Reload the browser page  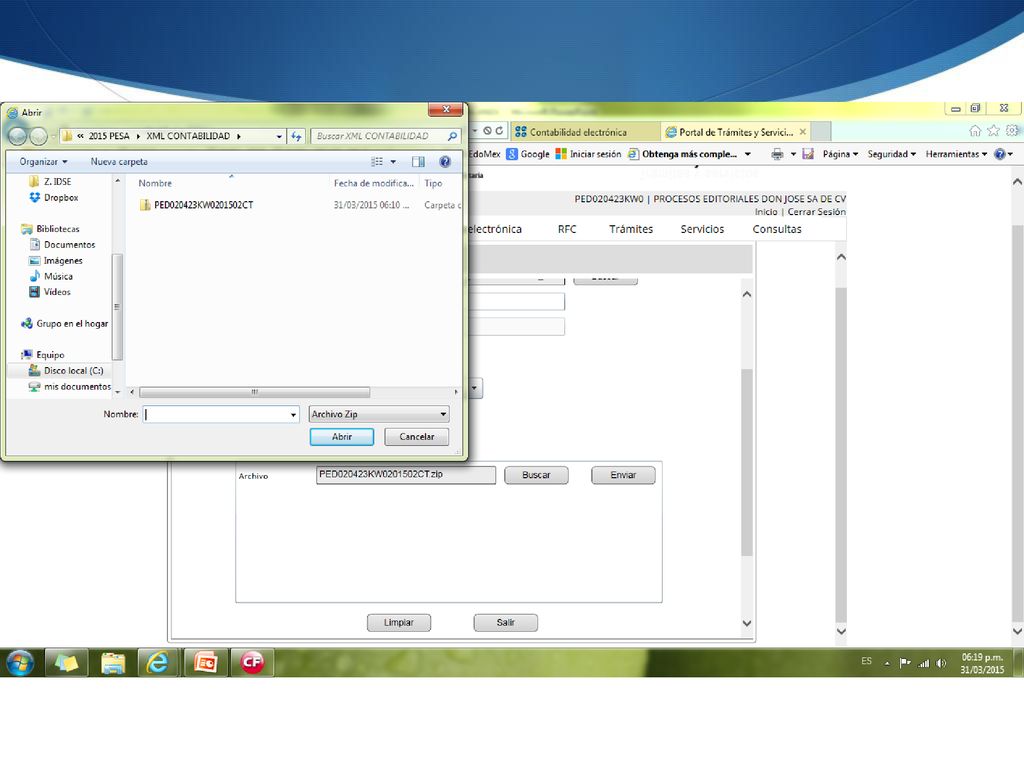point(499,131)
